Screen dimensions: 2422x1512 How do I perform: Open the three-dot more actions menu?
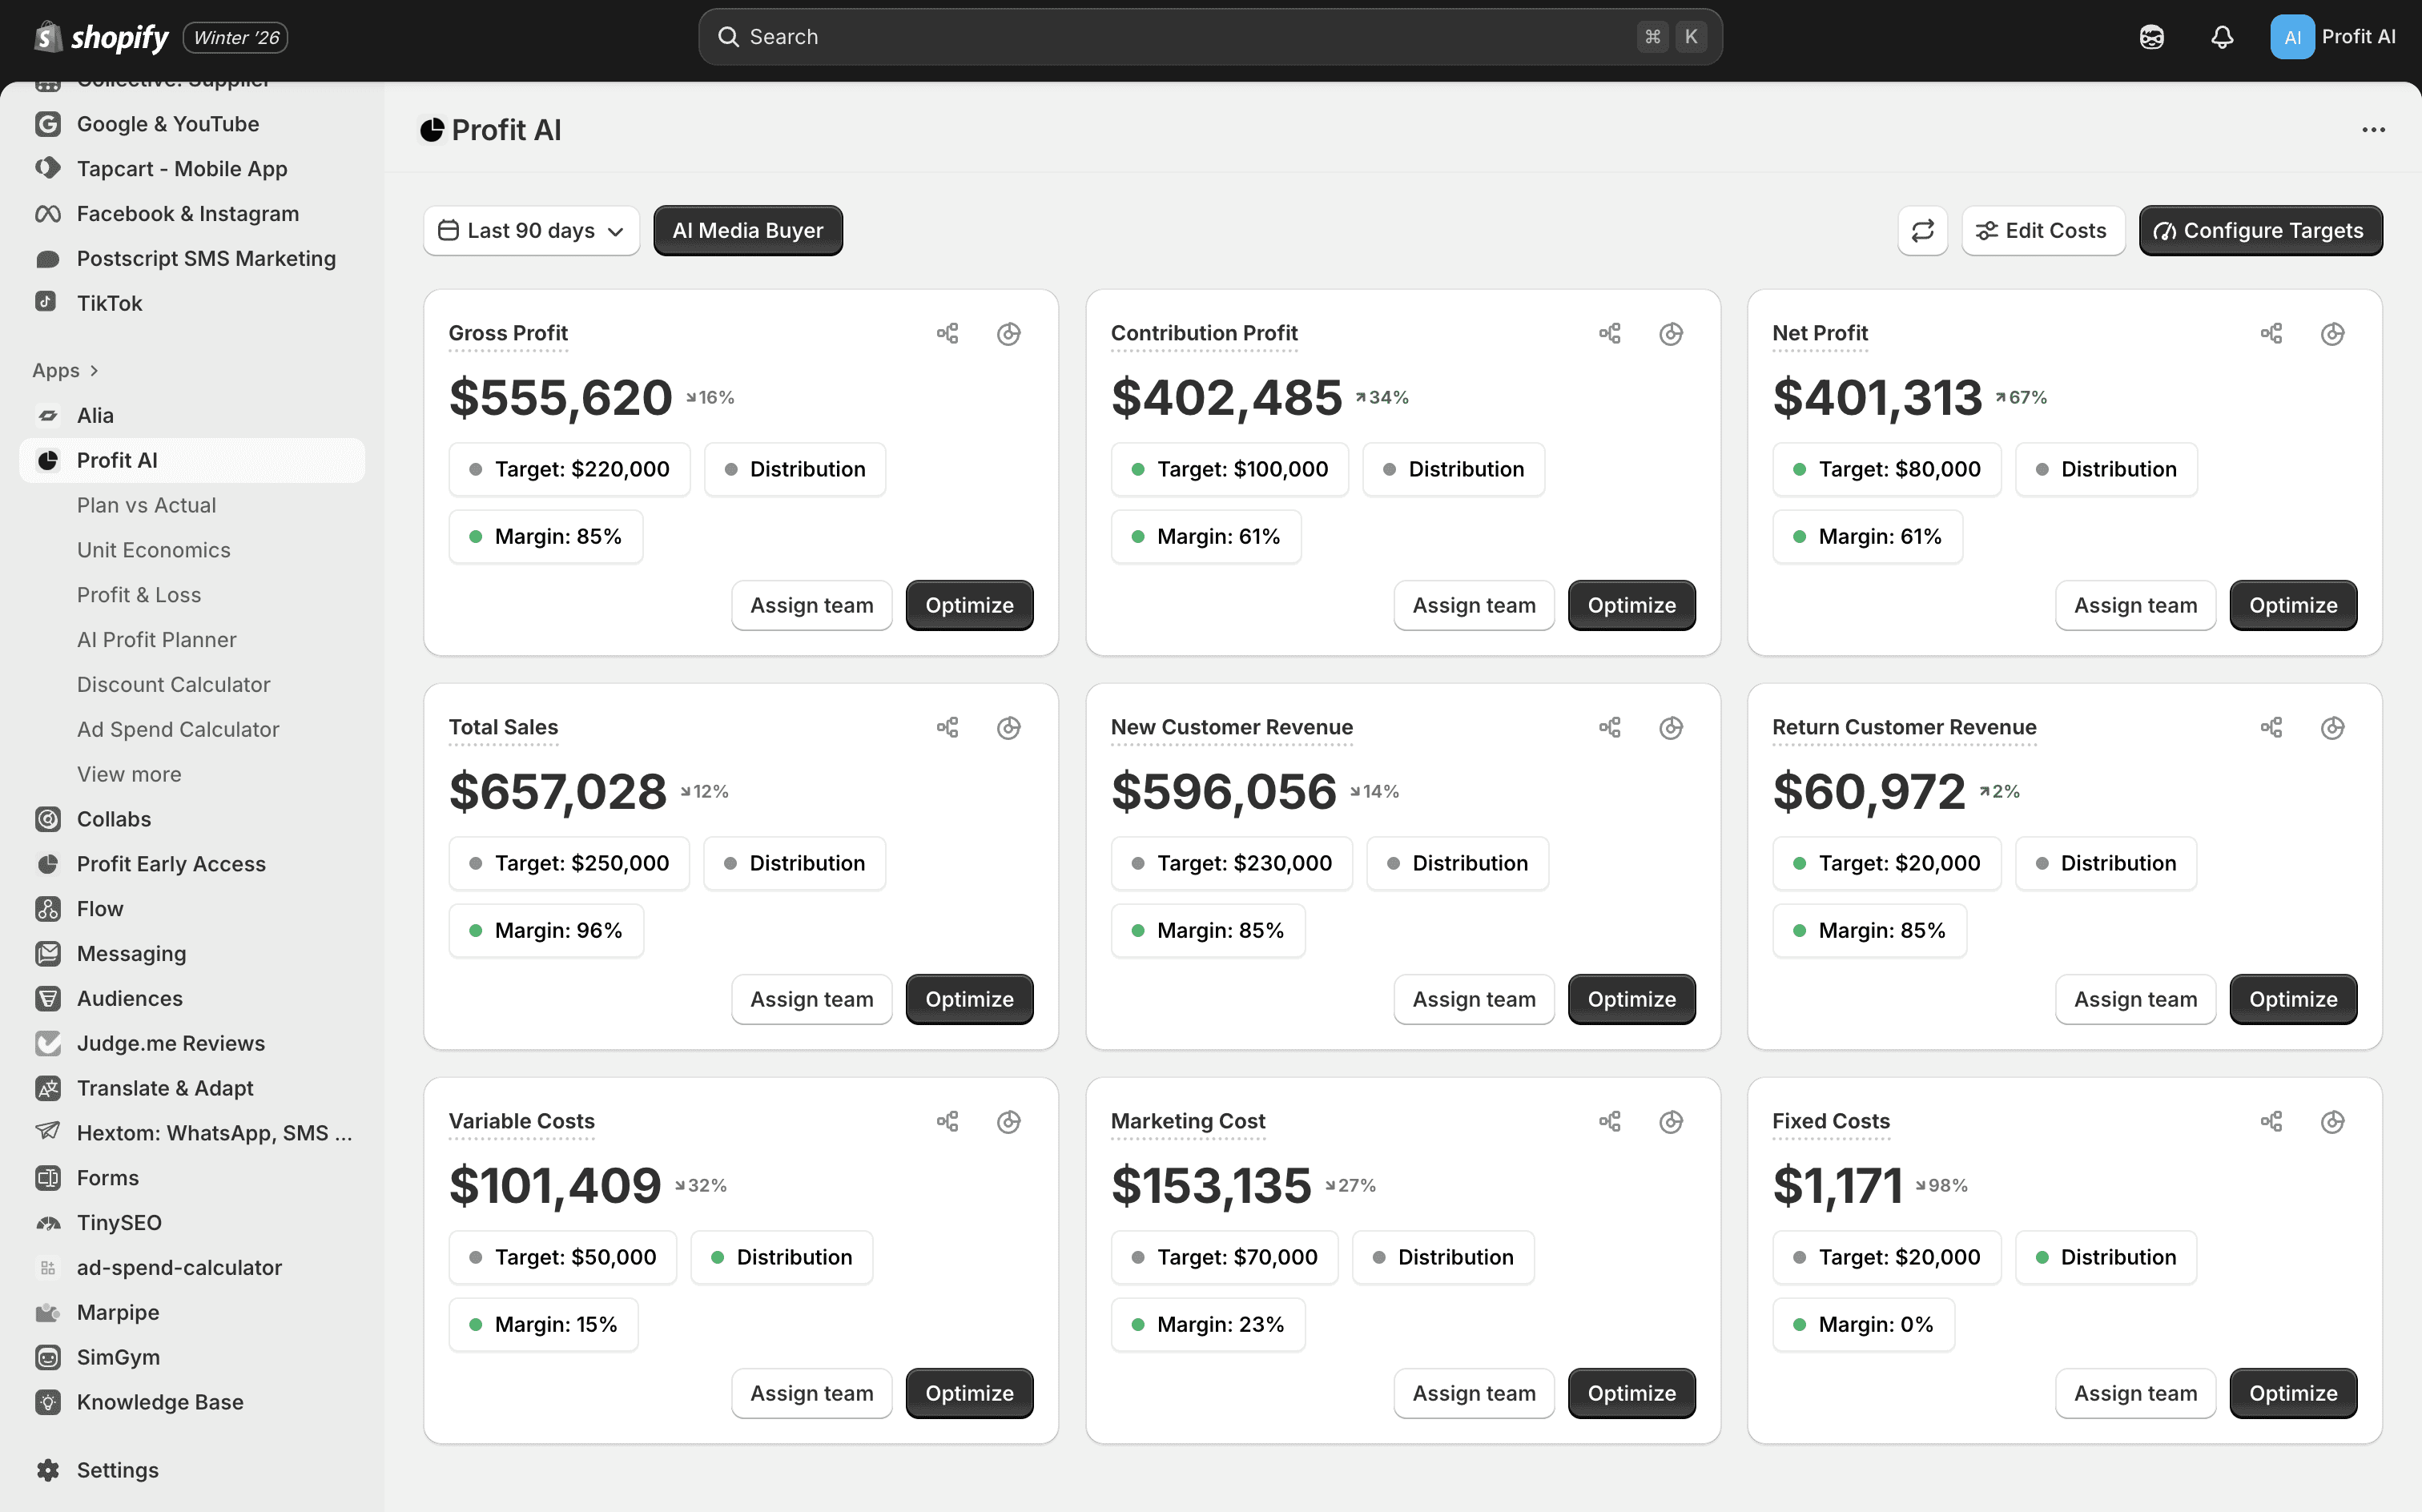coord(2373,130)
